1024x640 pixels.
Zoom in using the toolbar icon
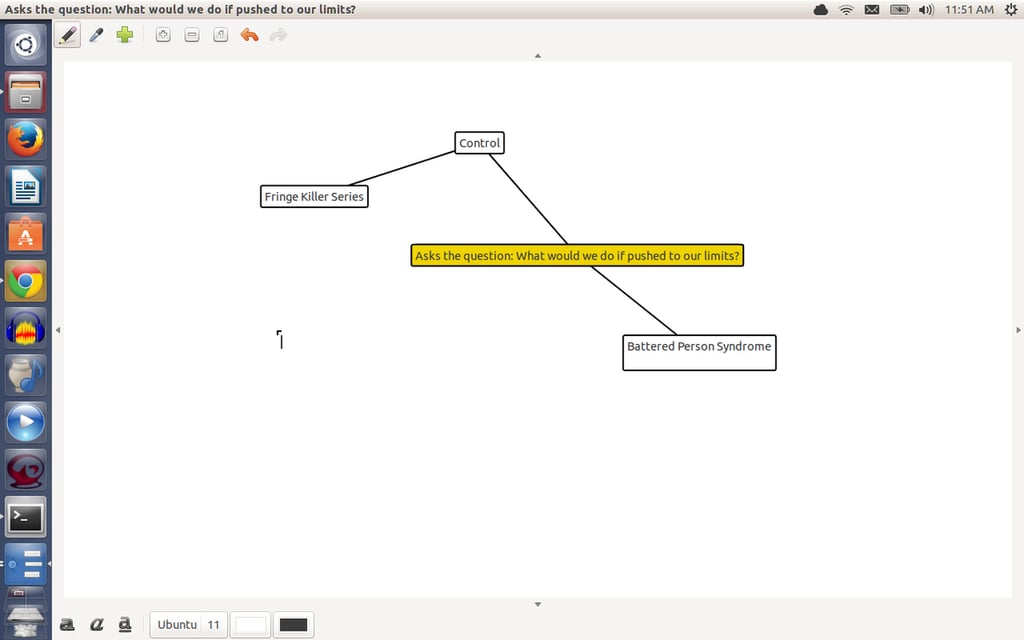[x=163, y=35]
